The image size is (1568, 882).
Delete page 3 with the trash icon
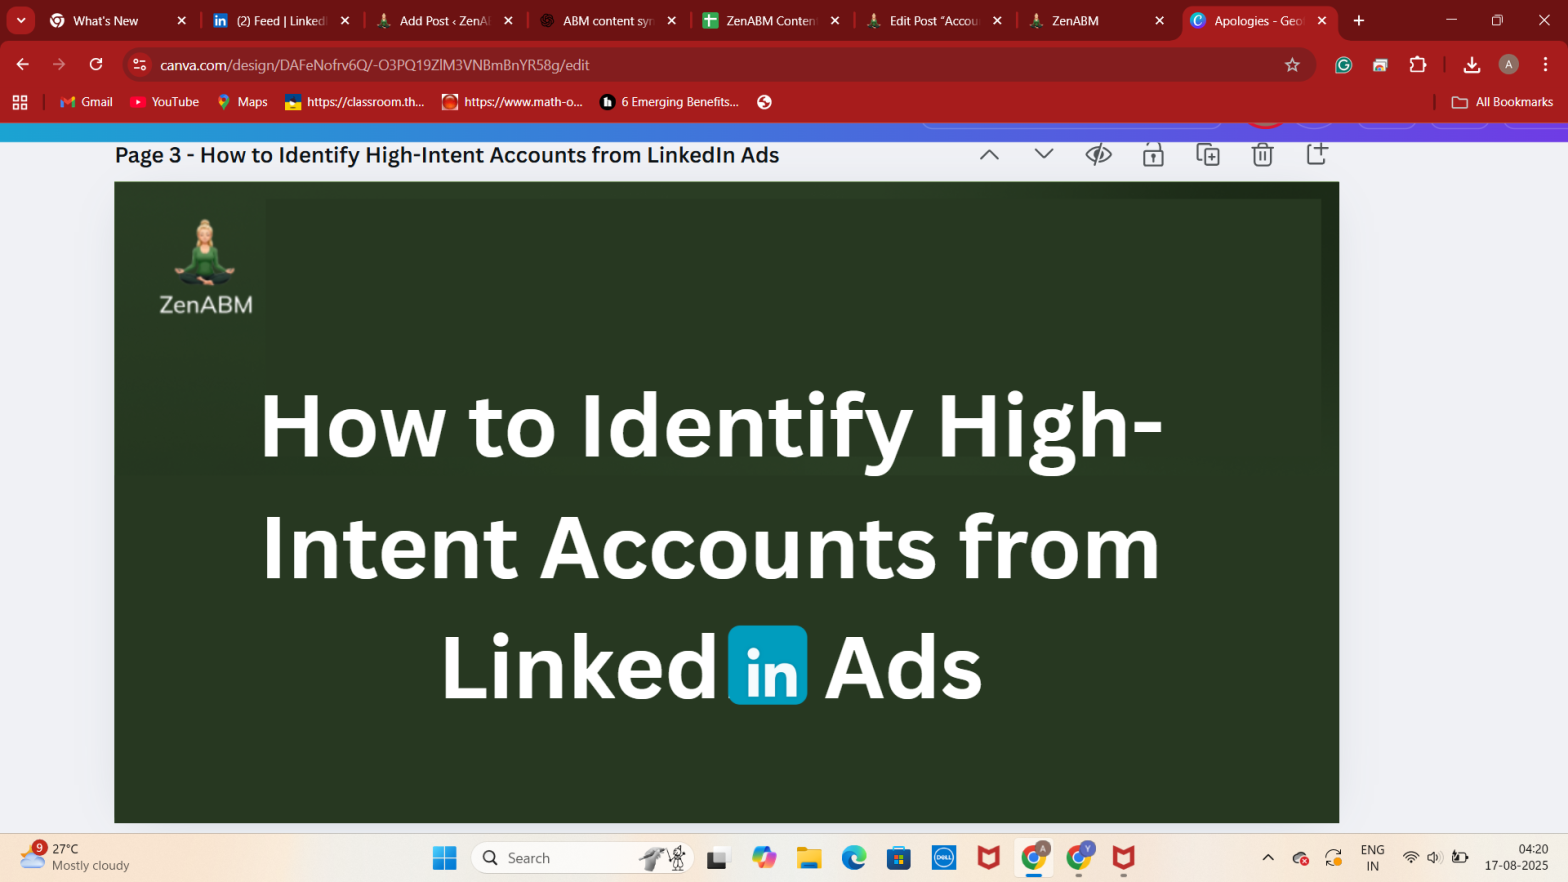[1262, 155]
